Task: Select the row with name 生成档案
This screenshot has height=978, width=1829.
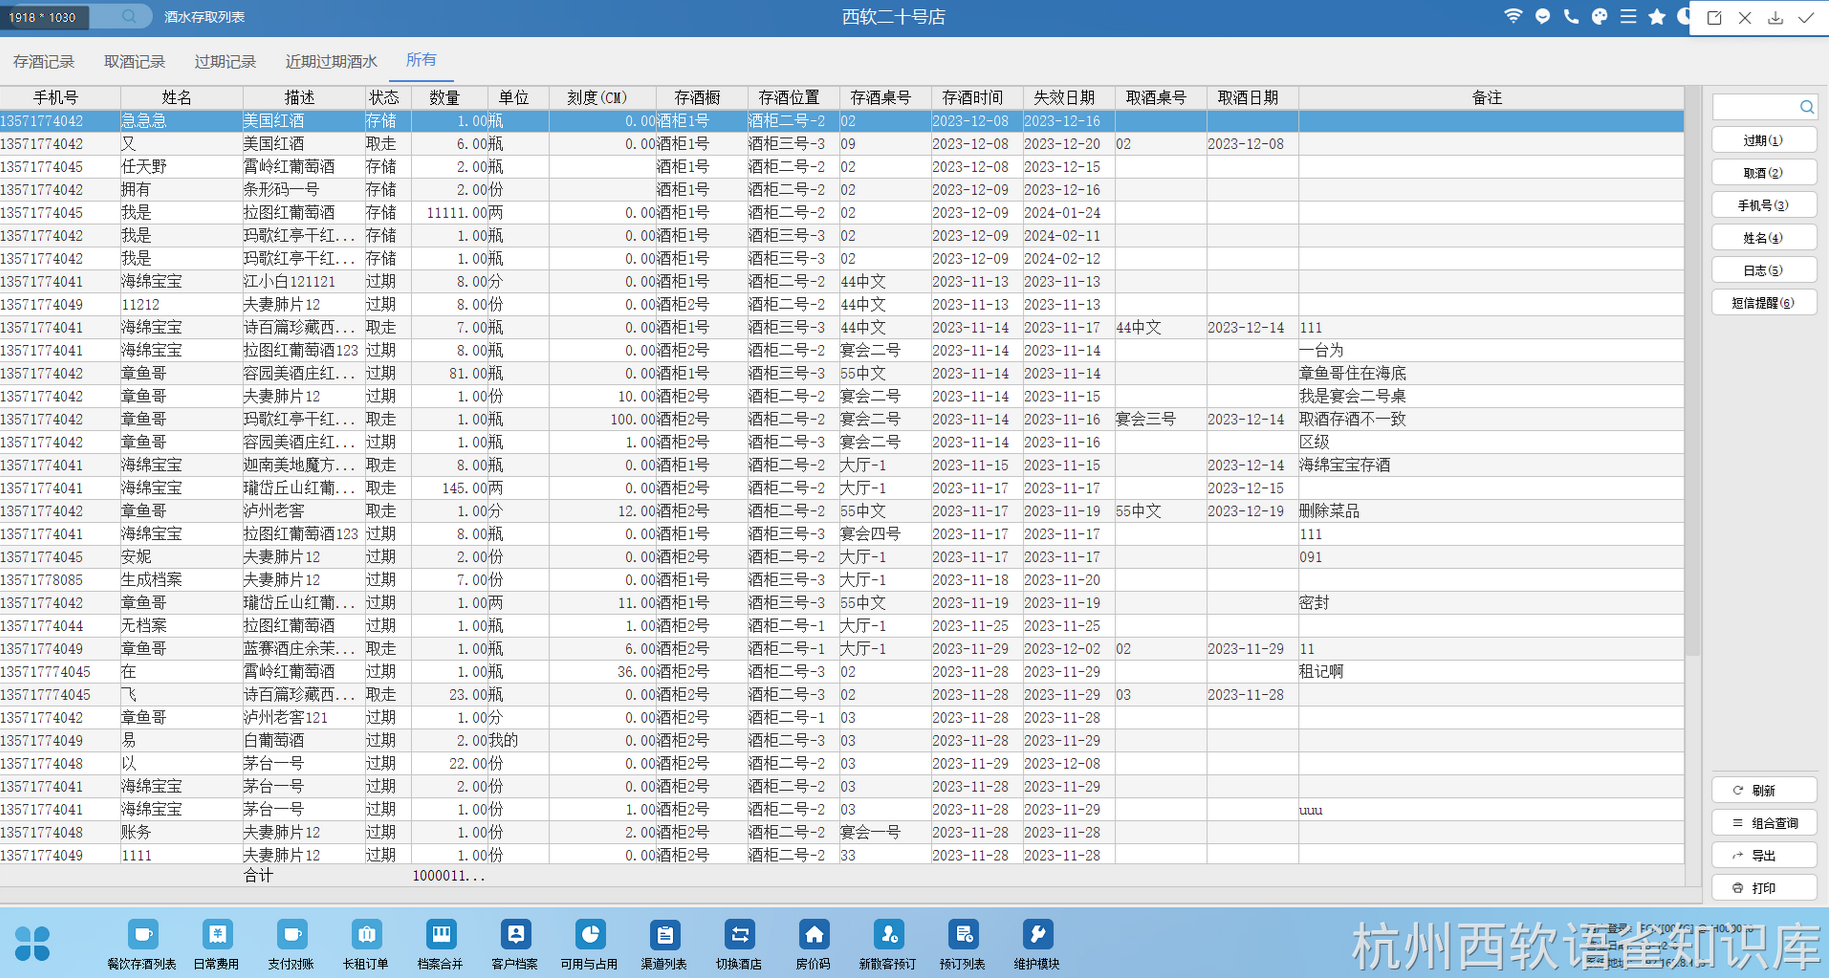Action: tap(842, 580)
